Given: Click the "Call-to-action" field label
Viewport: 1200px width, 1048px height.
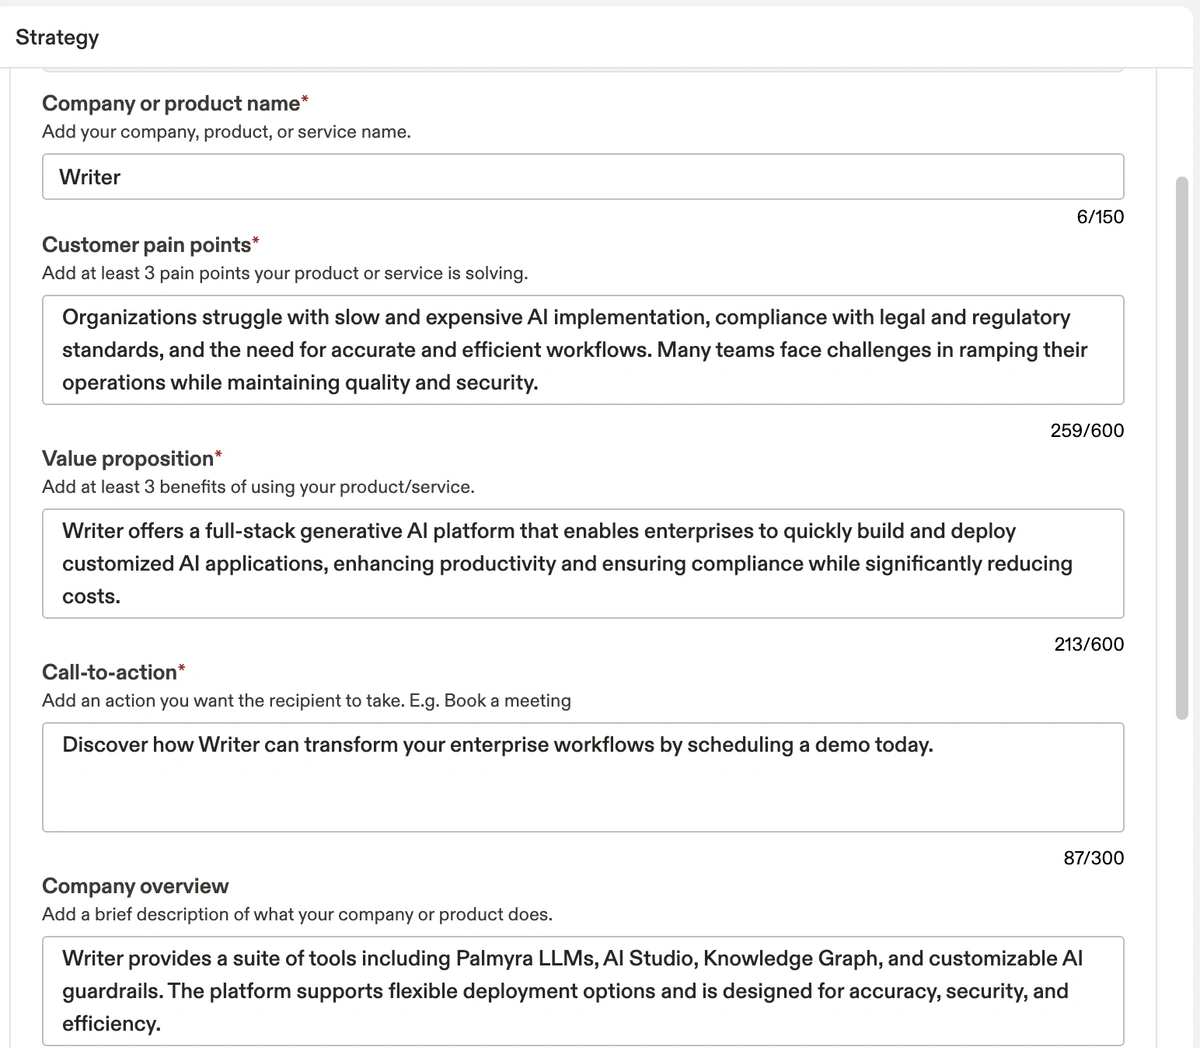Looking at the screenshot, I should [x=109, y=672].
